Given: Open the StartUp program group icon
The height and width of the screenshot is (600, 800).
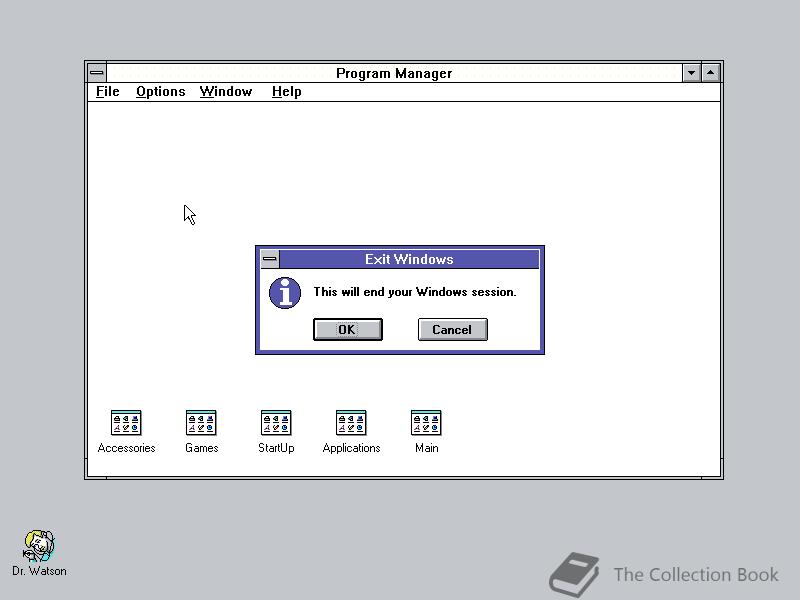Looking at the screenshot, I should click(276, 422).
